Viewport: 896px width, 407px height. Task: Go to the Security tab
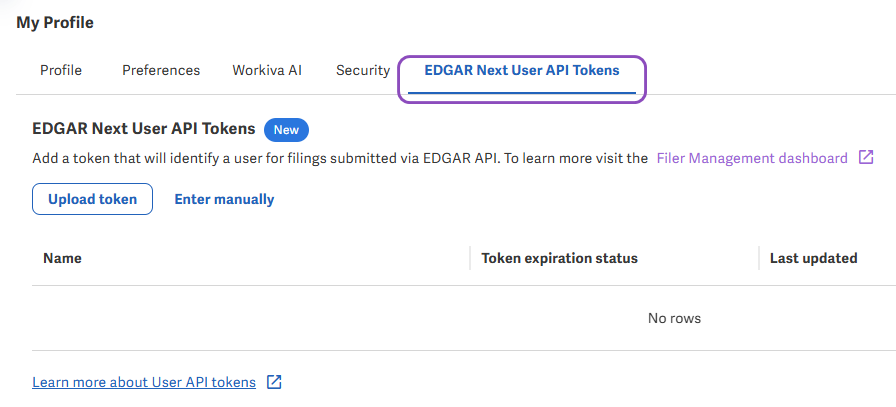[x=363, y=70]
